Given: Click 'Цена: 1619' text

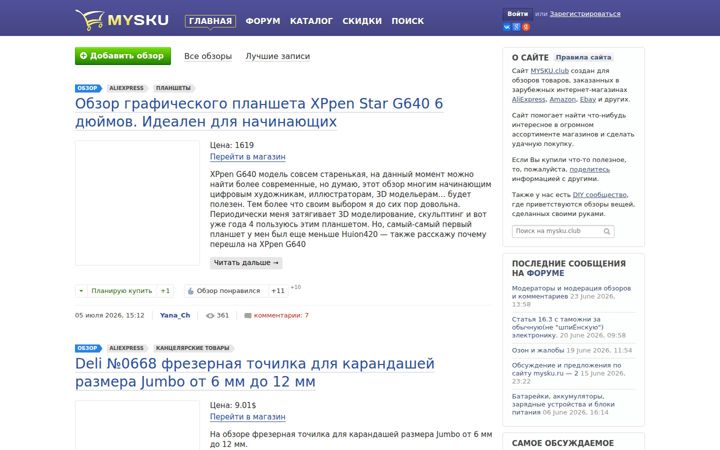Looking at the screenshot, I should (232, 145).
